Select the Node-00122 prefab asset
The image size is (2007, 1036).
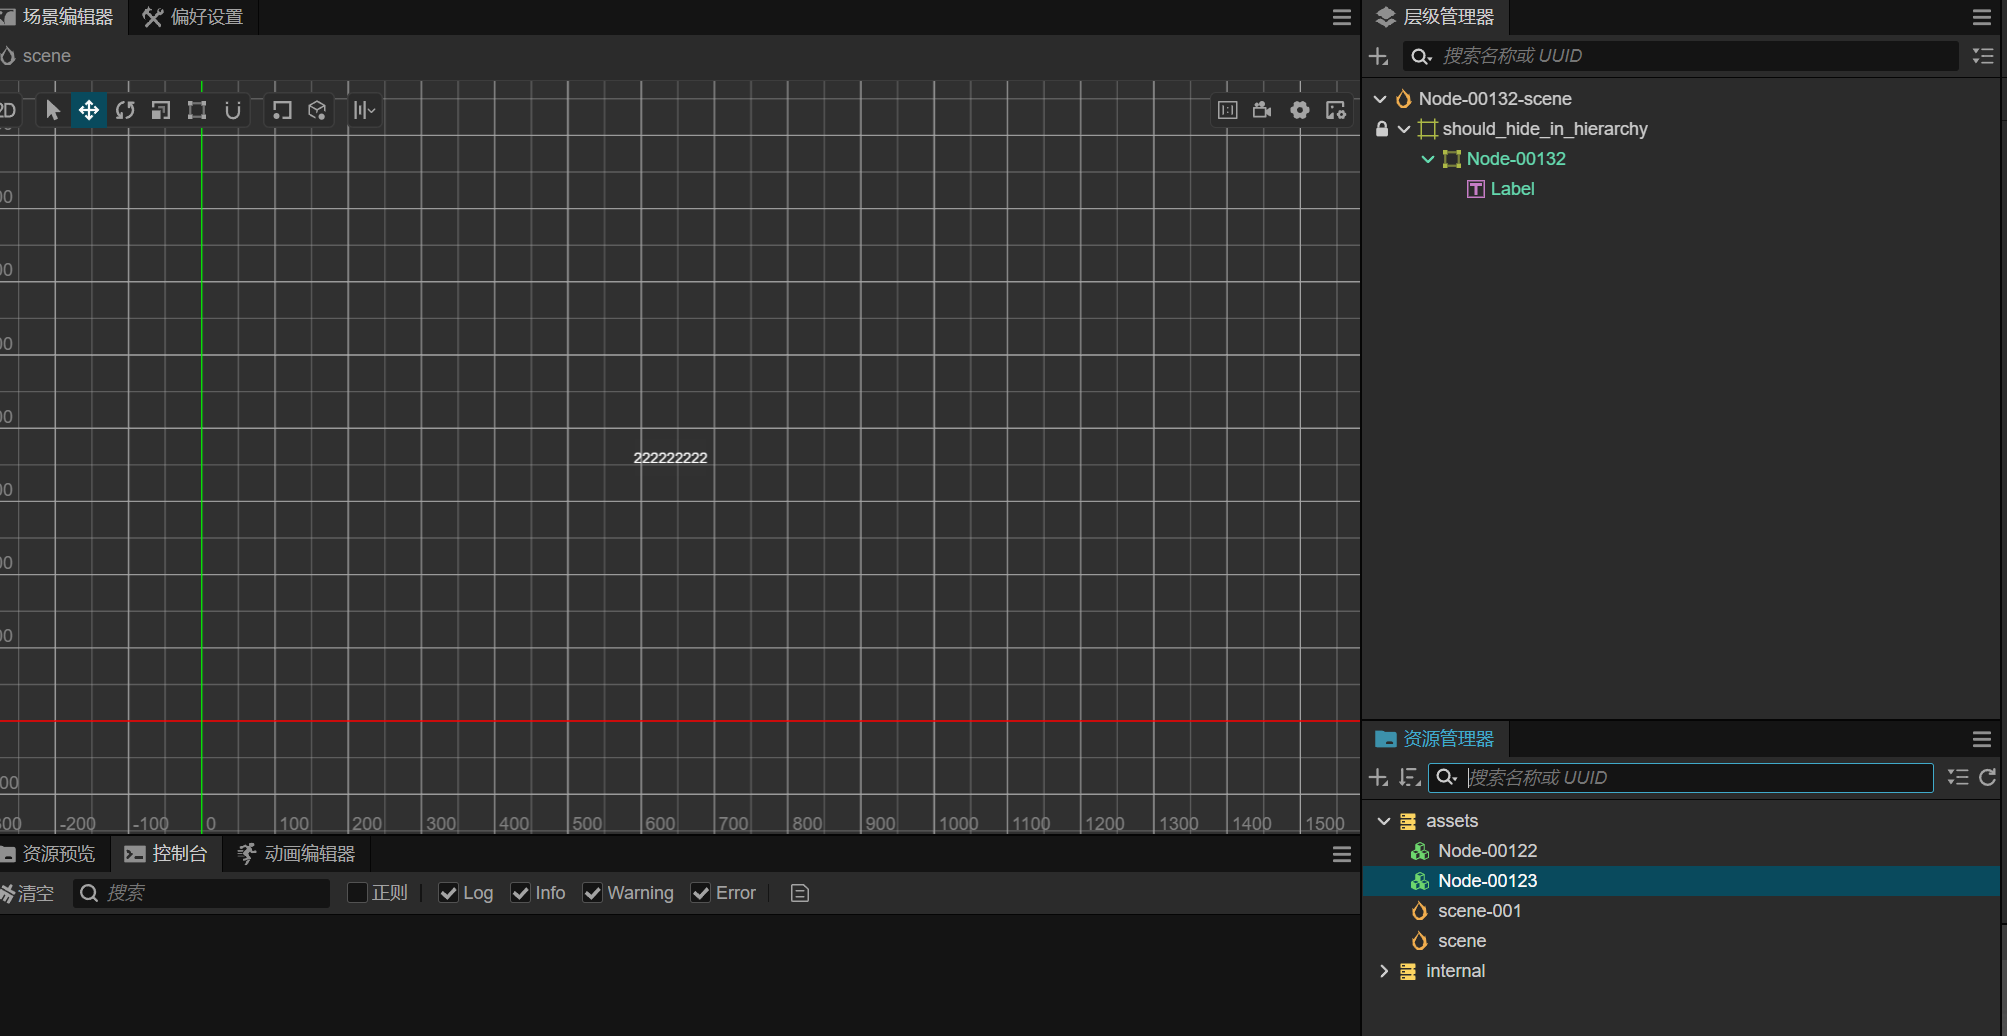(1681, 851)
